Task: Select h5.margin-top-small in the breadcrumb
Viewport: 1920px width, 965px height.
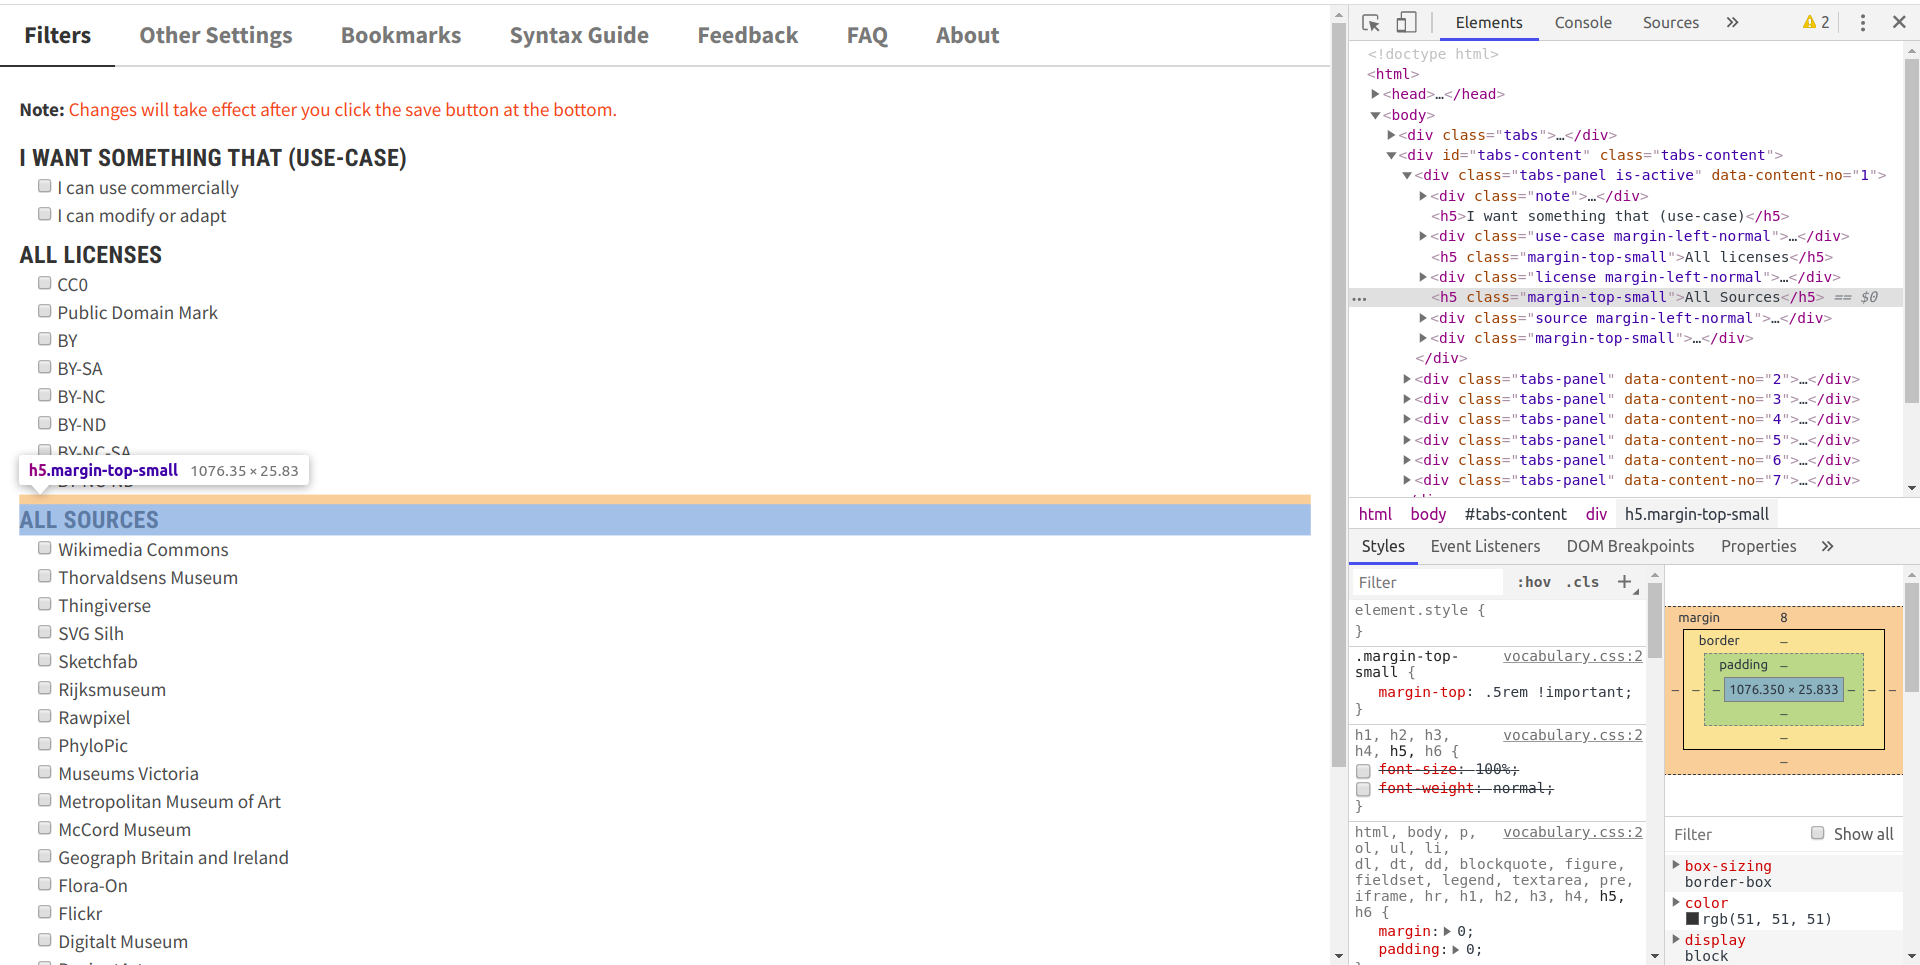Action: pyautogui.click(x=1696, y=514)
